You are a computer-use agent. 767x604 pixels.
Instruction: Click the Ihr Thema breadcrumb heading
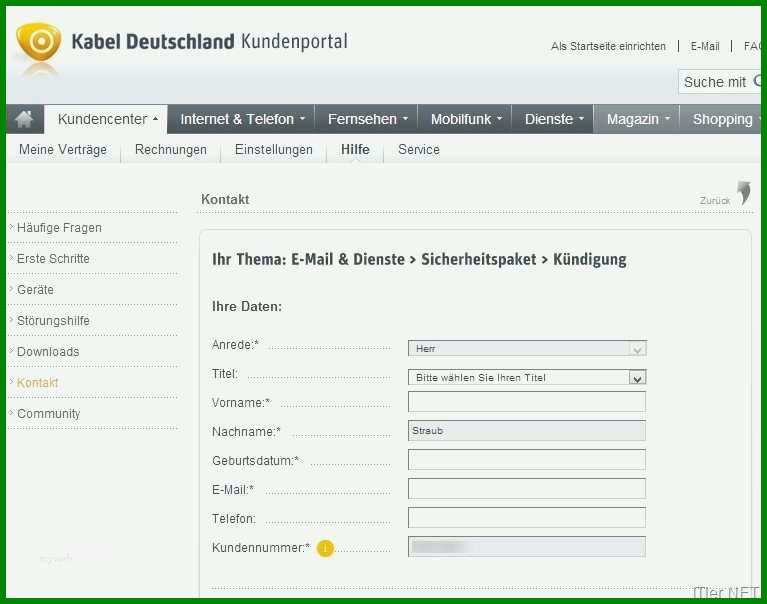(x=419, y=259)
